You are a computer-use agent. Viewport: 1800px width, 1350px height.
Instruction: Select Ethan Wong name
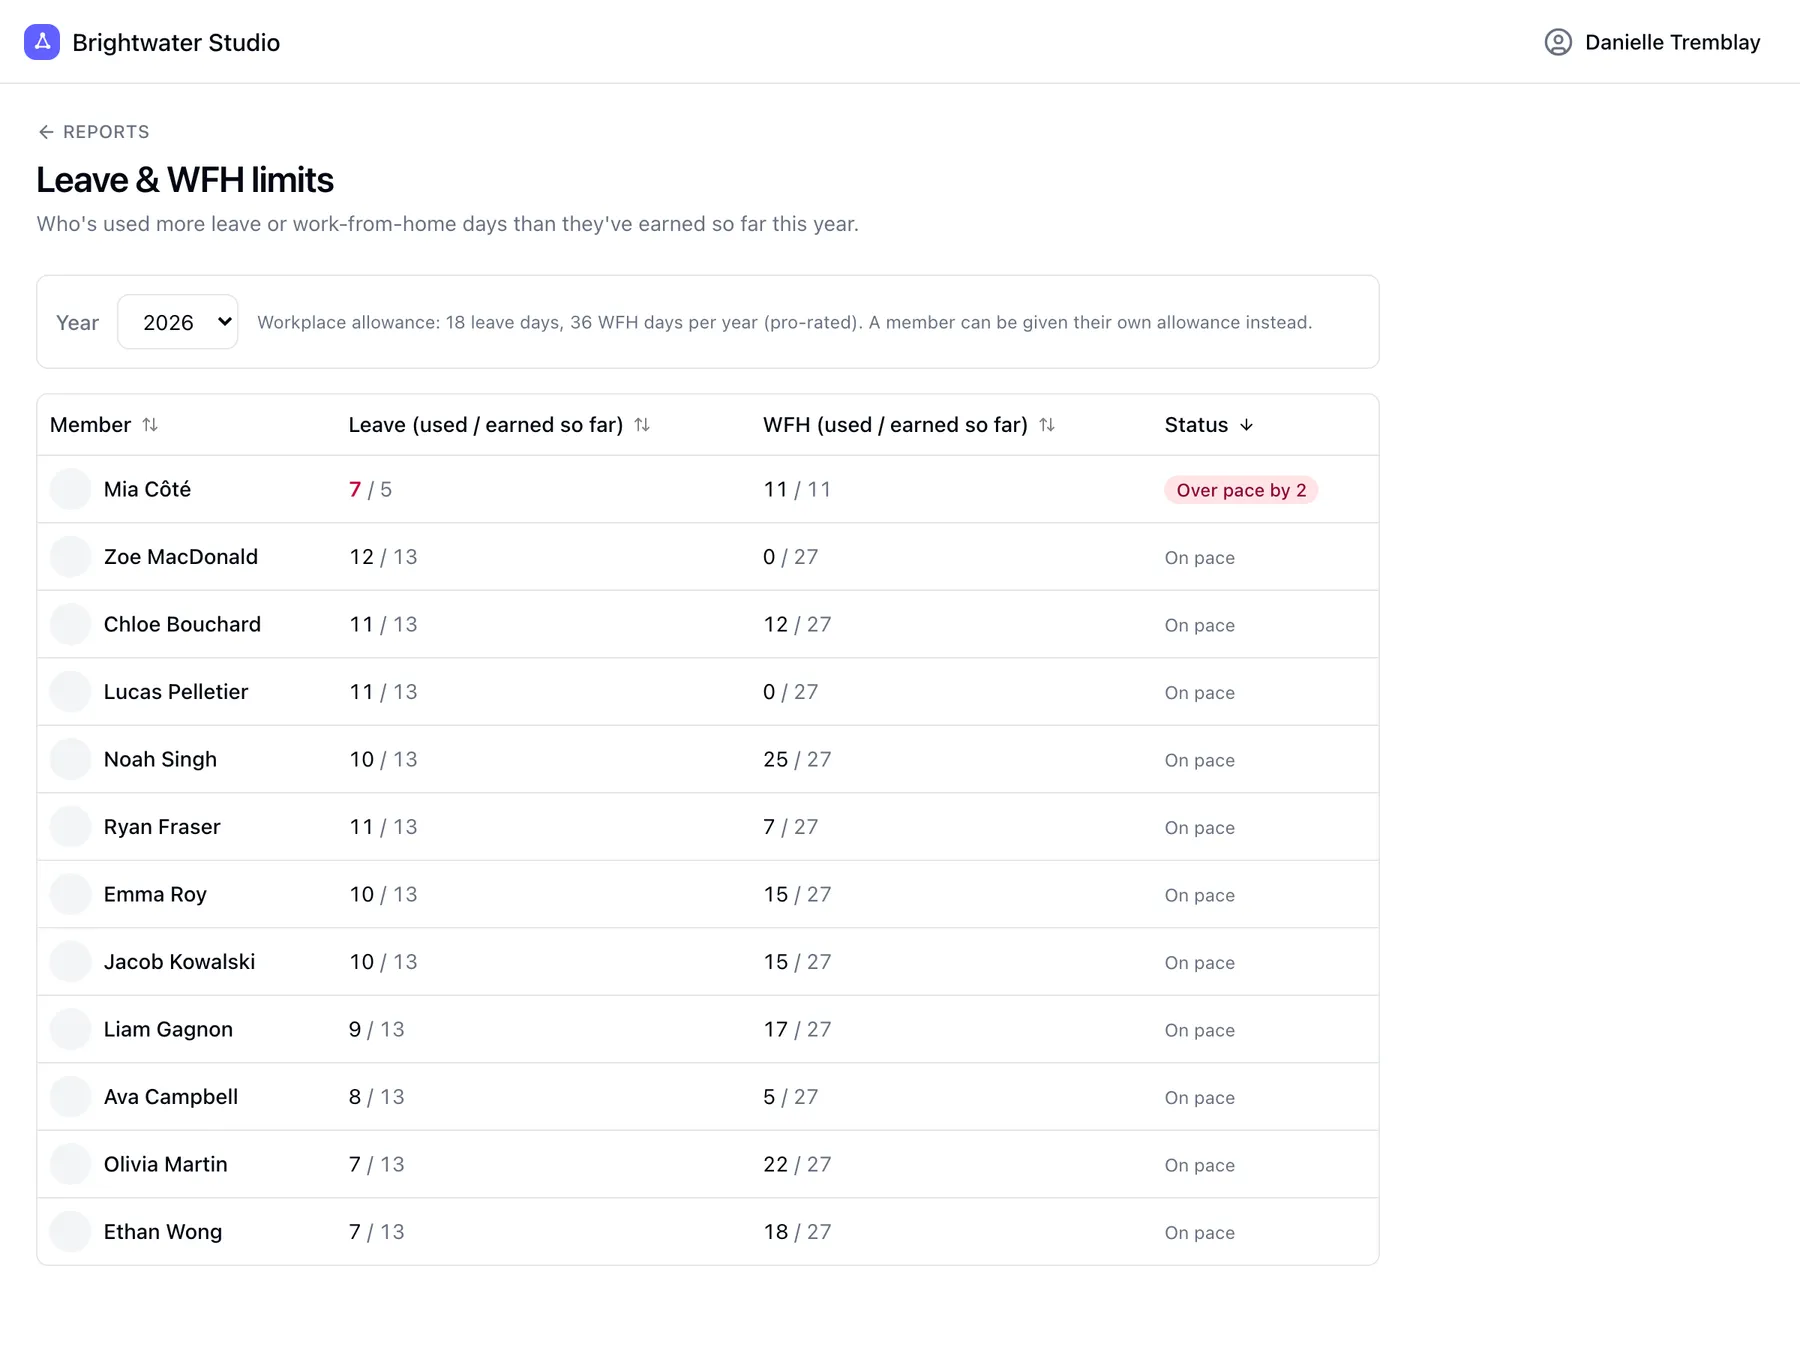coord(163,1232)
